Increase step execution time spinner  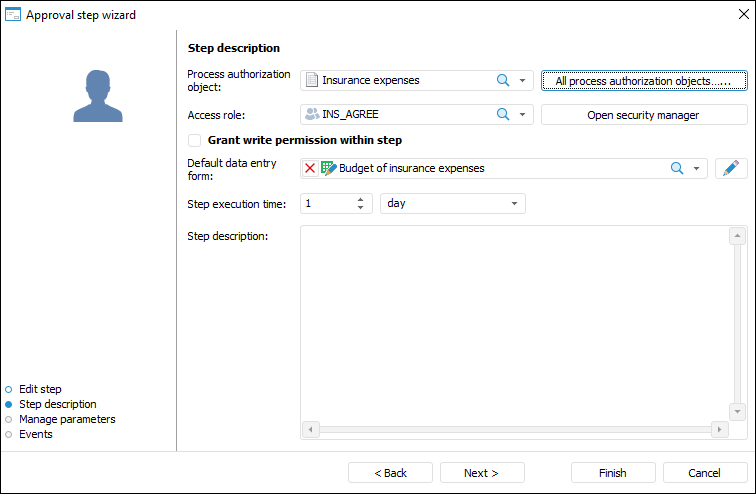point(360,199)
